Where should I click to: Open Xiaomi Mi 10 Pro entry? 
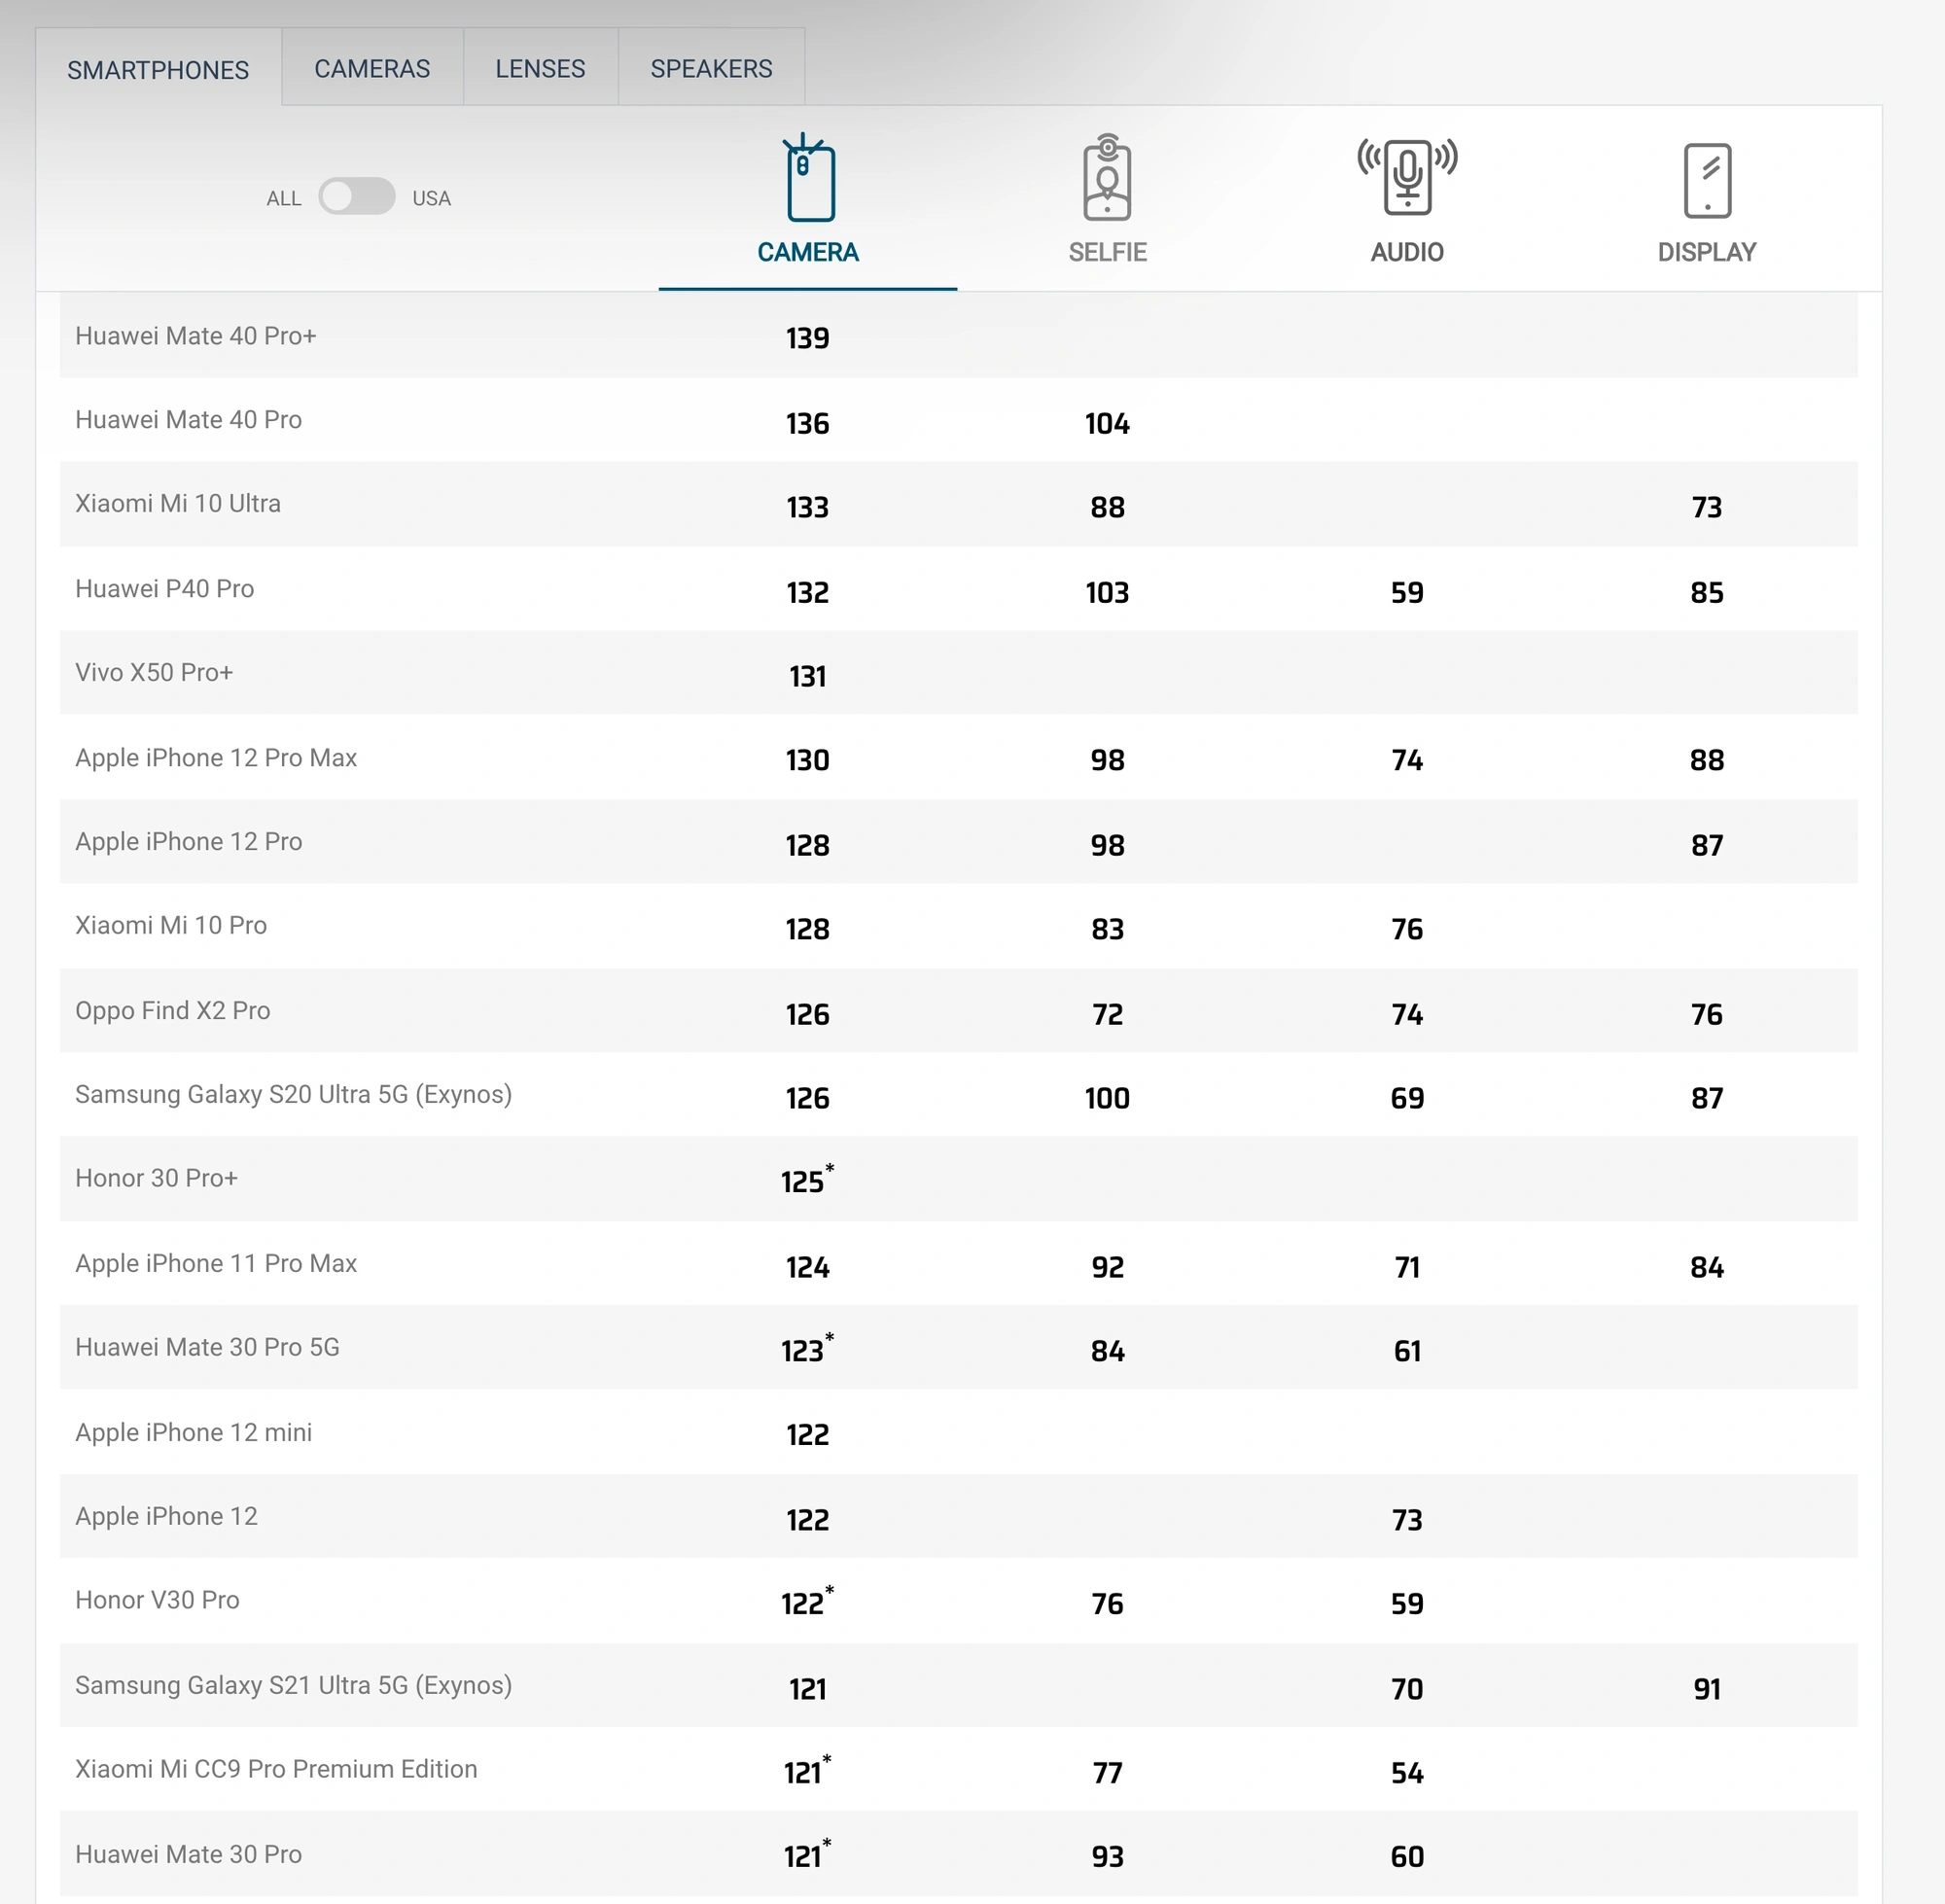[x=171, y=925]
